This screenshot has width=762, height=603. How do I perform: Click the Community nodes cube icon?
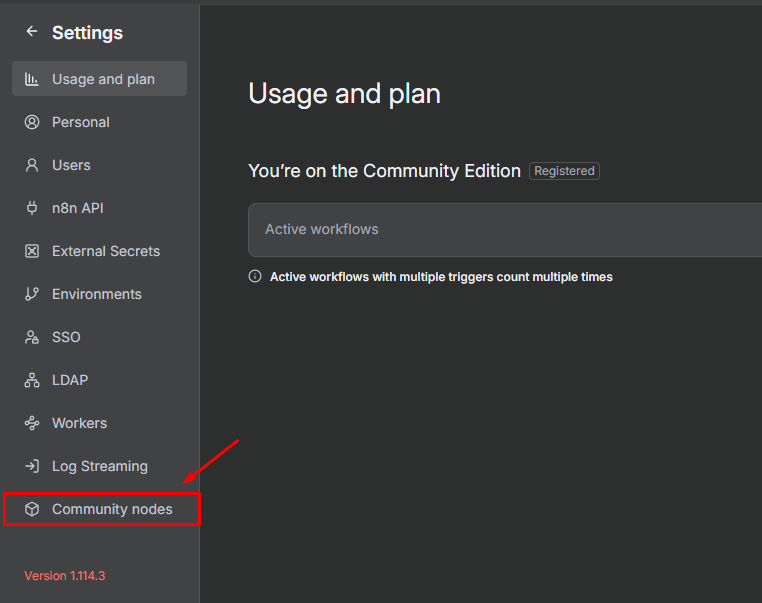pos(32,509)
